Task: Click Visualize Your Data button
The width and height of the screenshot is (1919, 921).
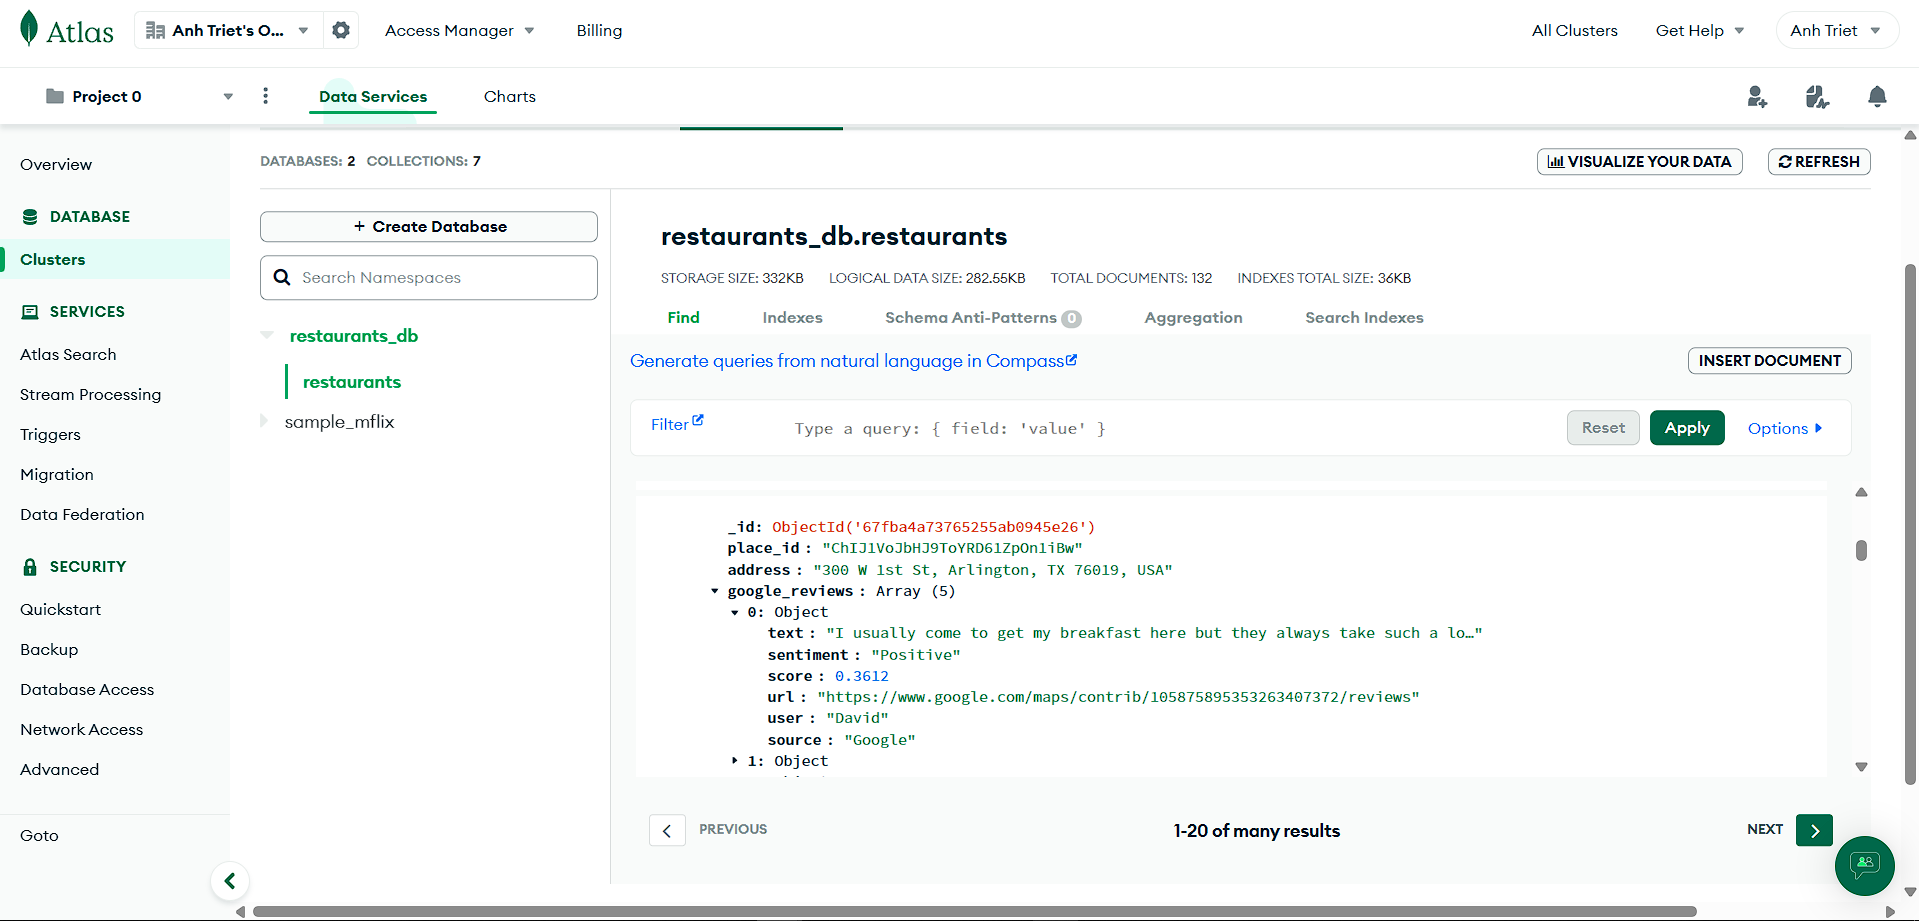Action: pos(1640,162)
